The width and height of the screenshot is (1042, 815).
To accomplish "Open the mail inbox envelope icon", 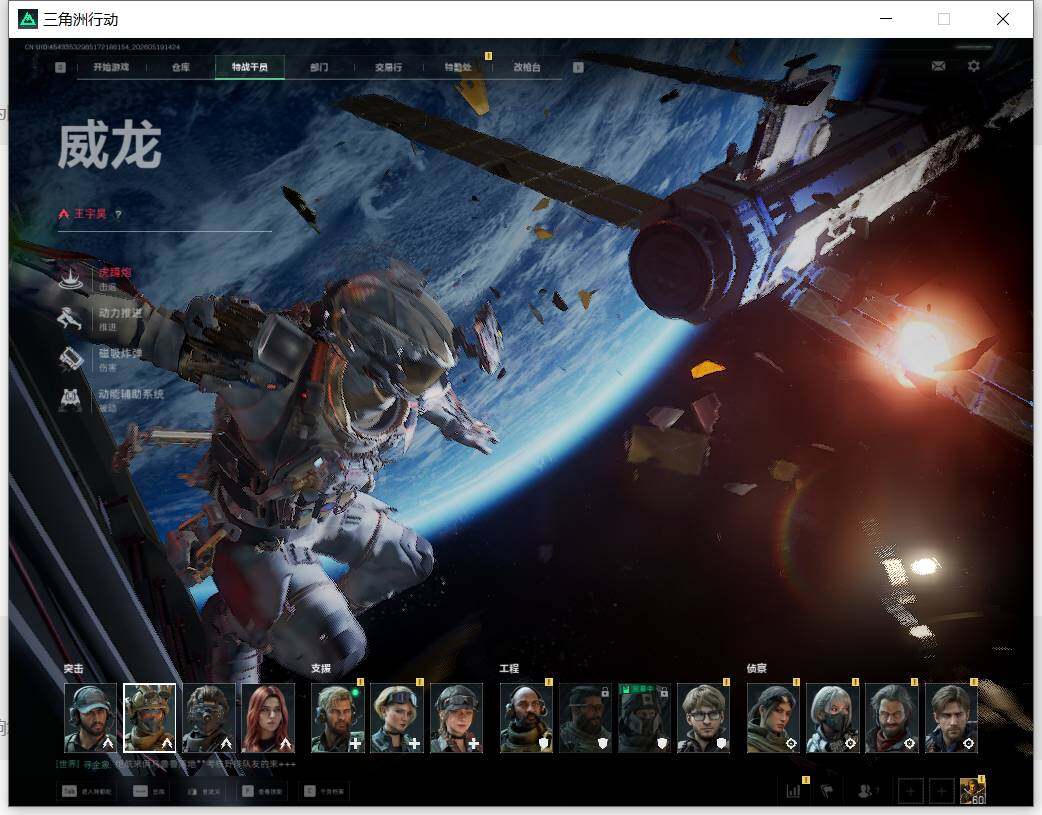I will (x=938, y=66).
